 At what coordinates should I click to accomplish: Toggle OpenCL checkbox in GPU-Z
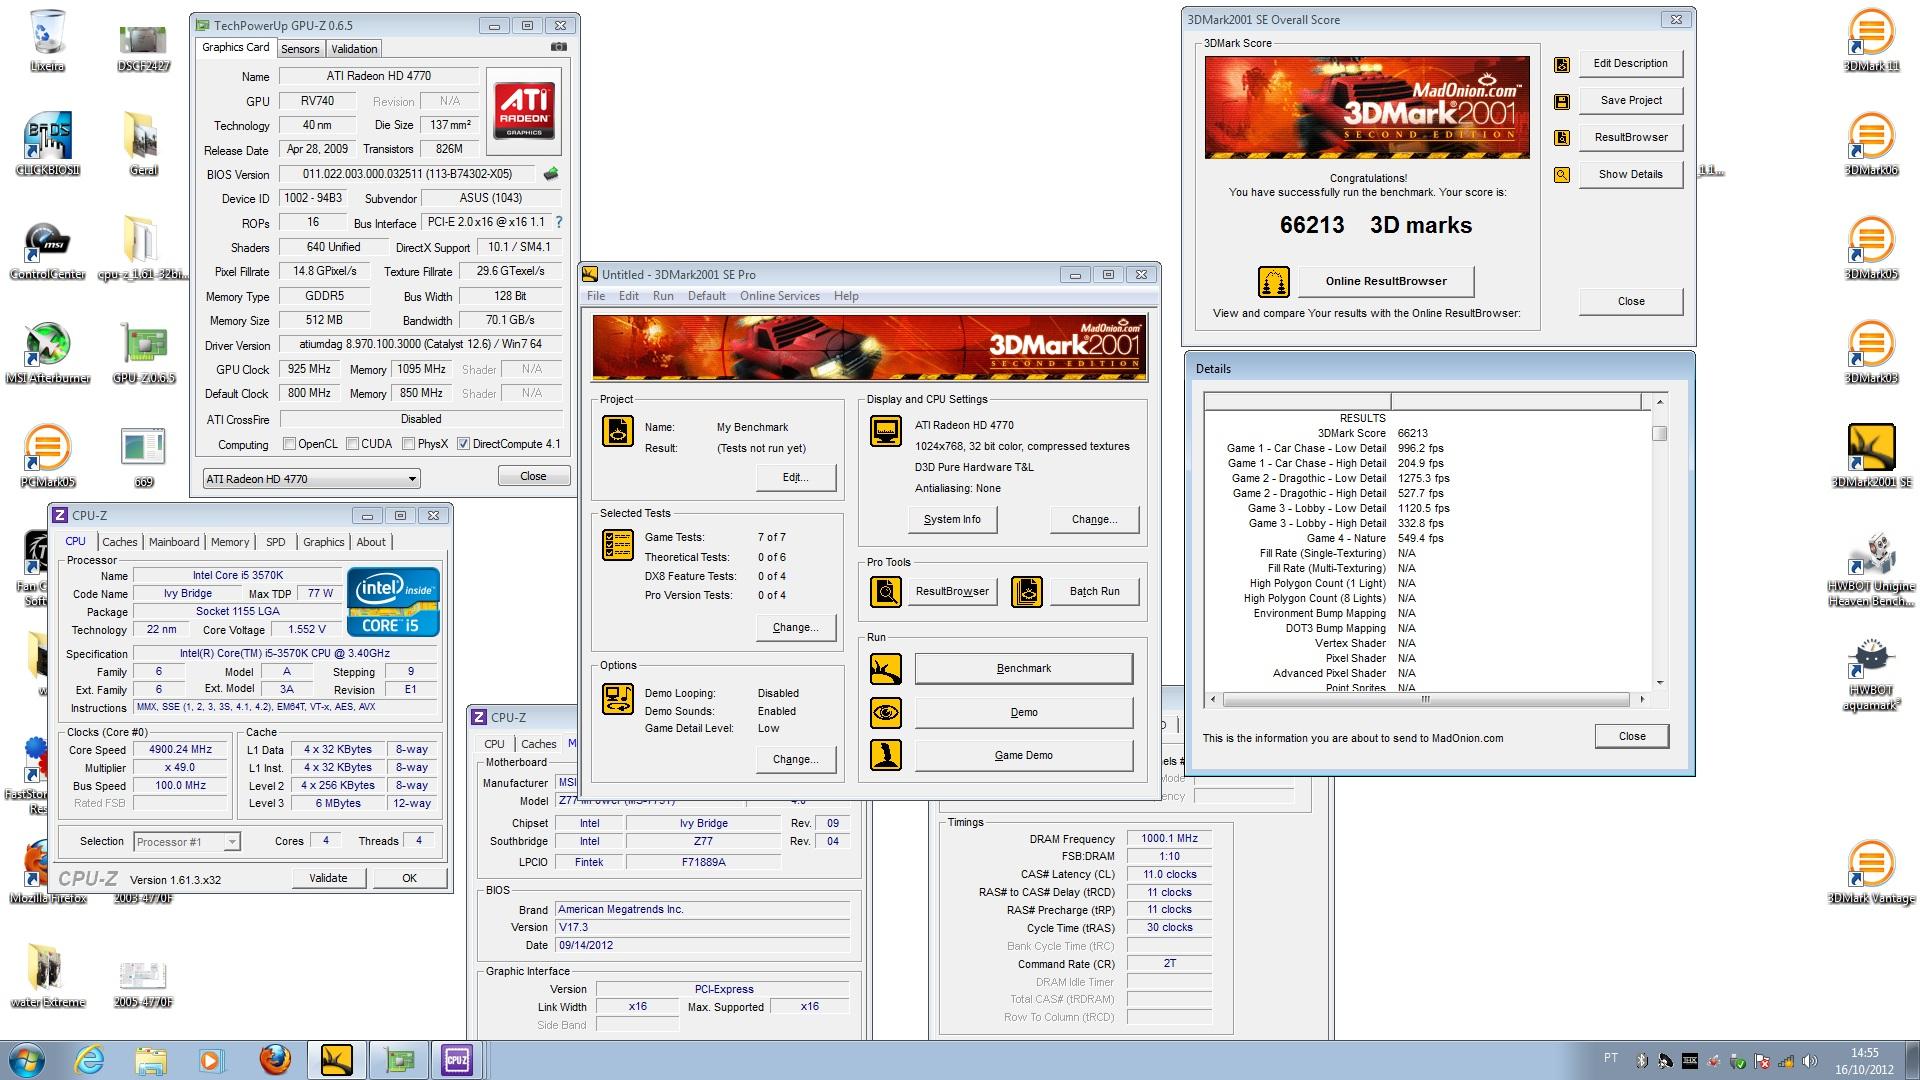[x=289, y=444]
